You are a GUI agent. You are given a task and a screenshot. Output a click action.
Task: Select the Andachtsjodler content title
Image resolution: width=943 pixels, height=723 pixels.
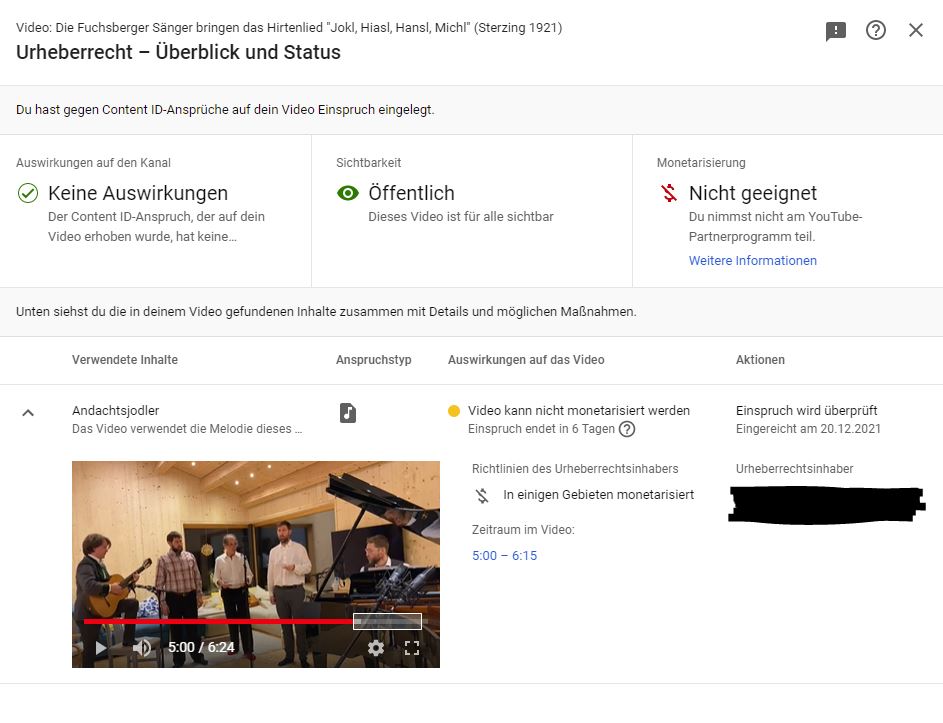tap(115, 410)
